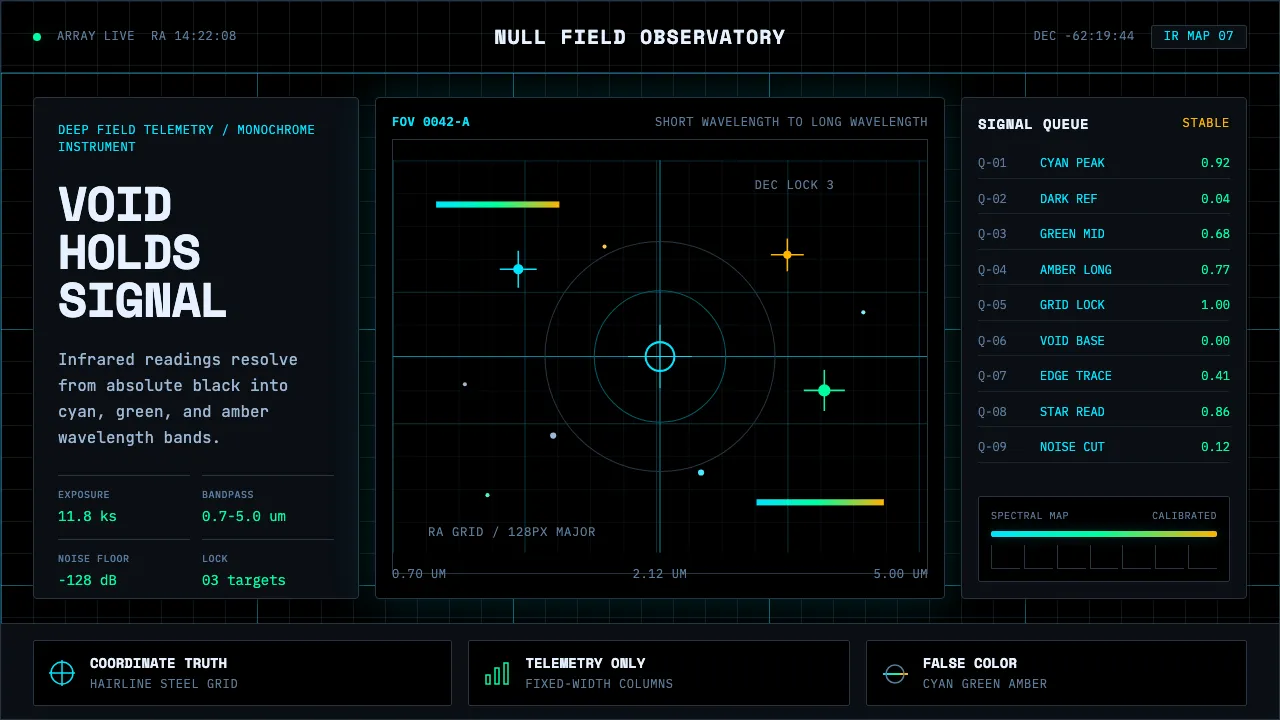The image size is (1280, 720).
Task: Click the DEC -62:19:44 readout
Action: pos(1084,36)
